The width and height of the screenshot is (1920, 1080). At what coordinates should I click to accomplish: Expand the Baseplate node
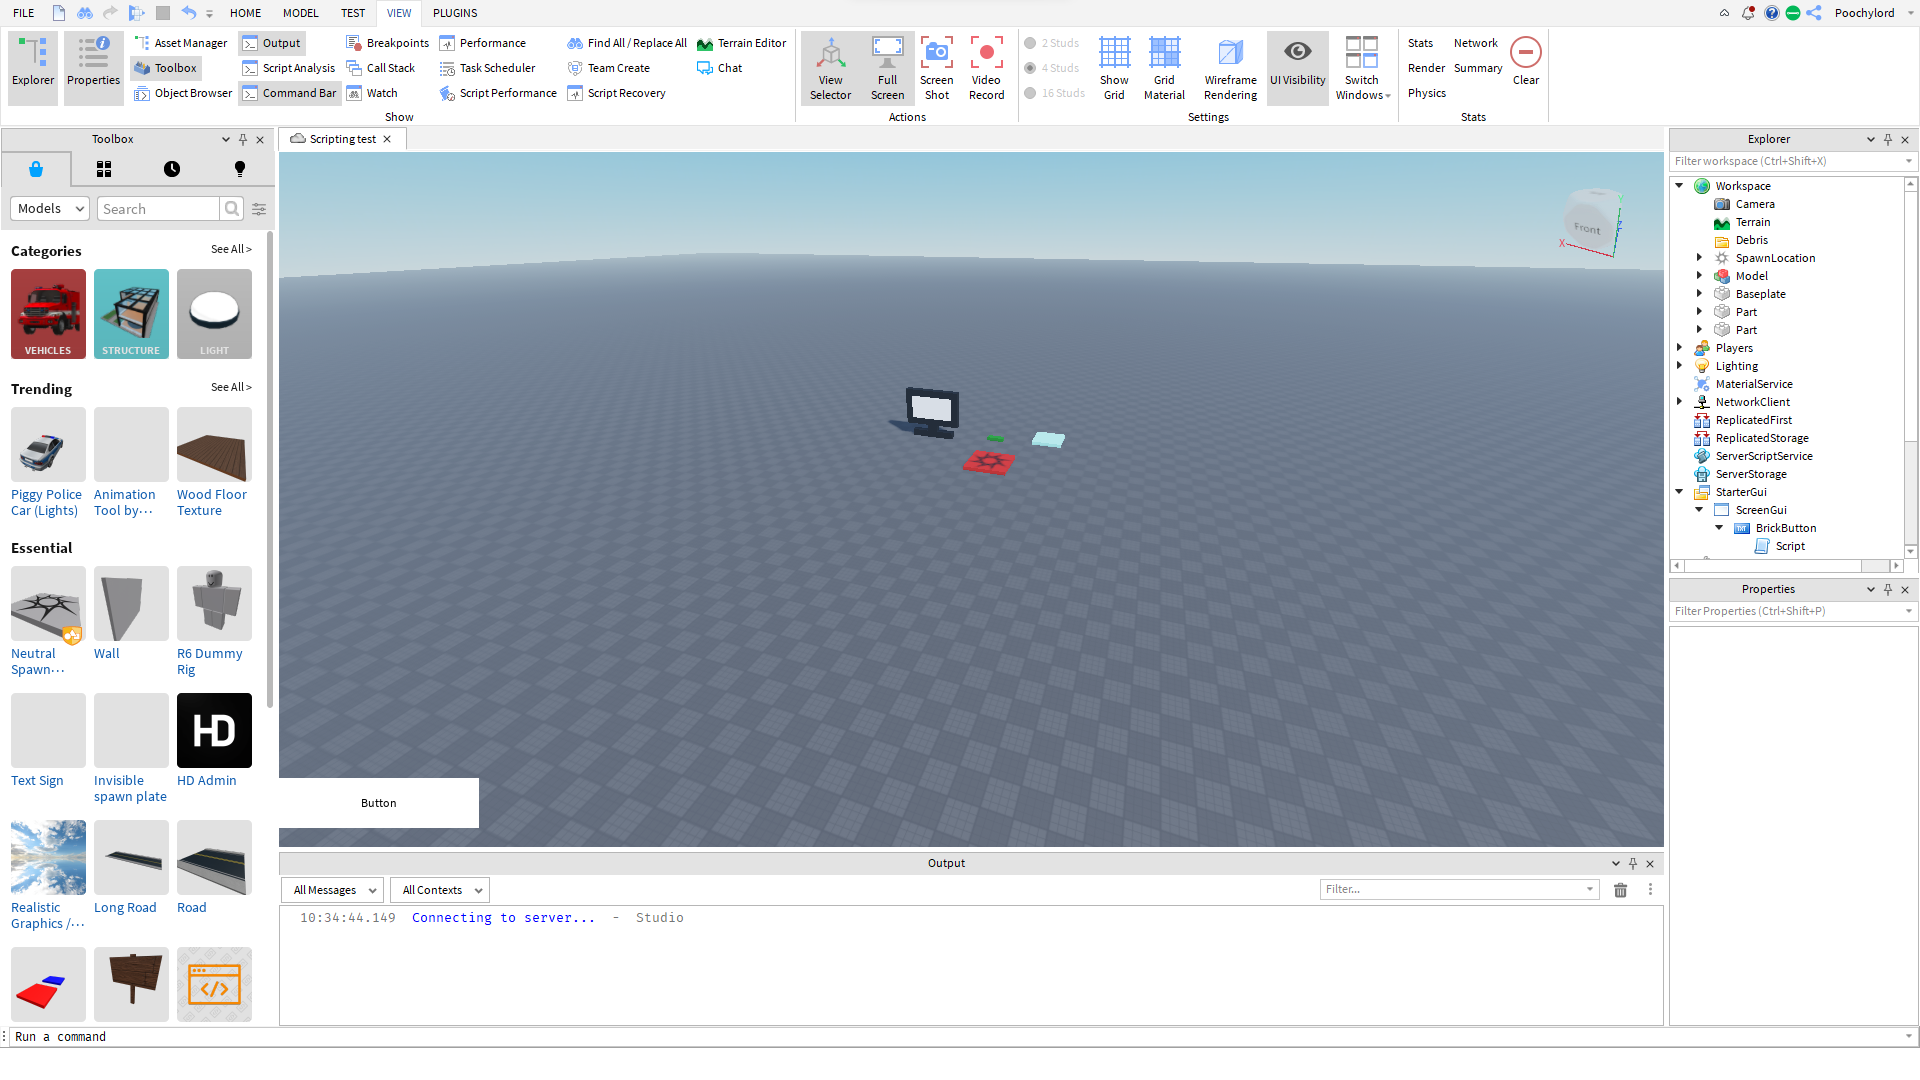click(x=1699, y=294)
